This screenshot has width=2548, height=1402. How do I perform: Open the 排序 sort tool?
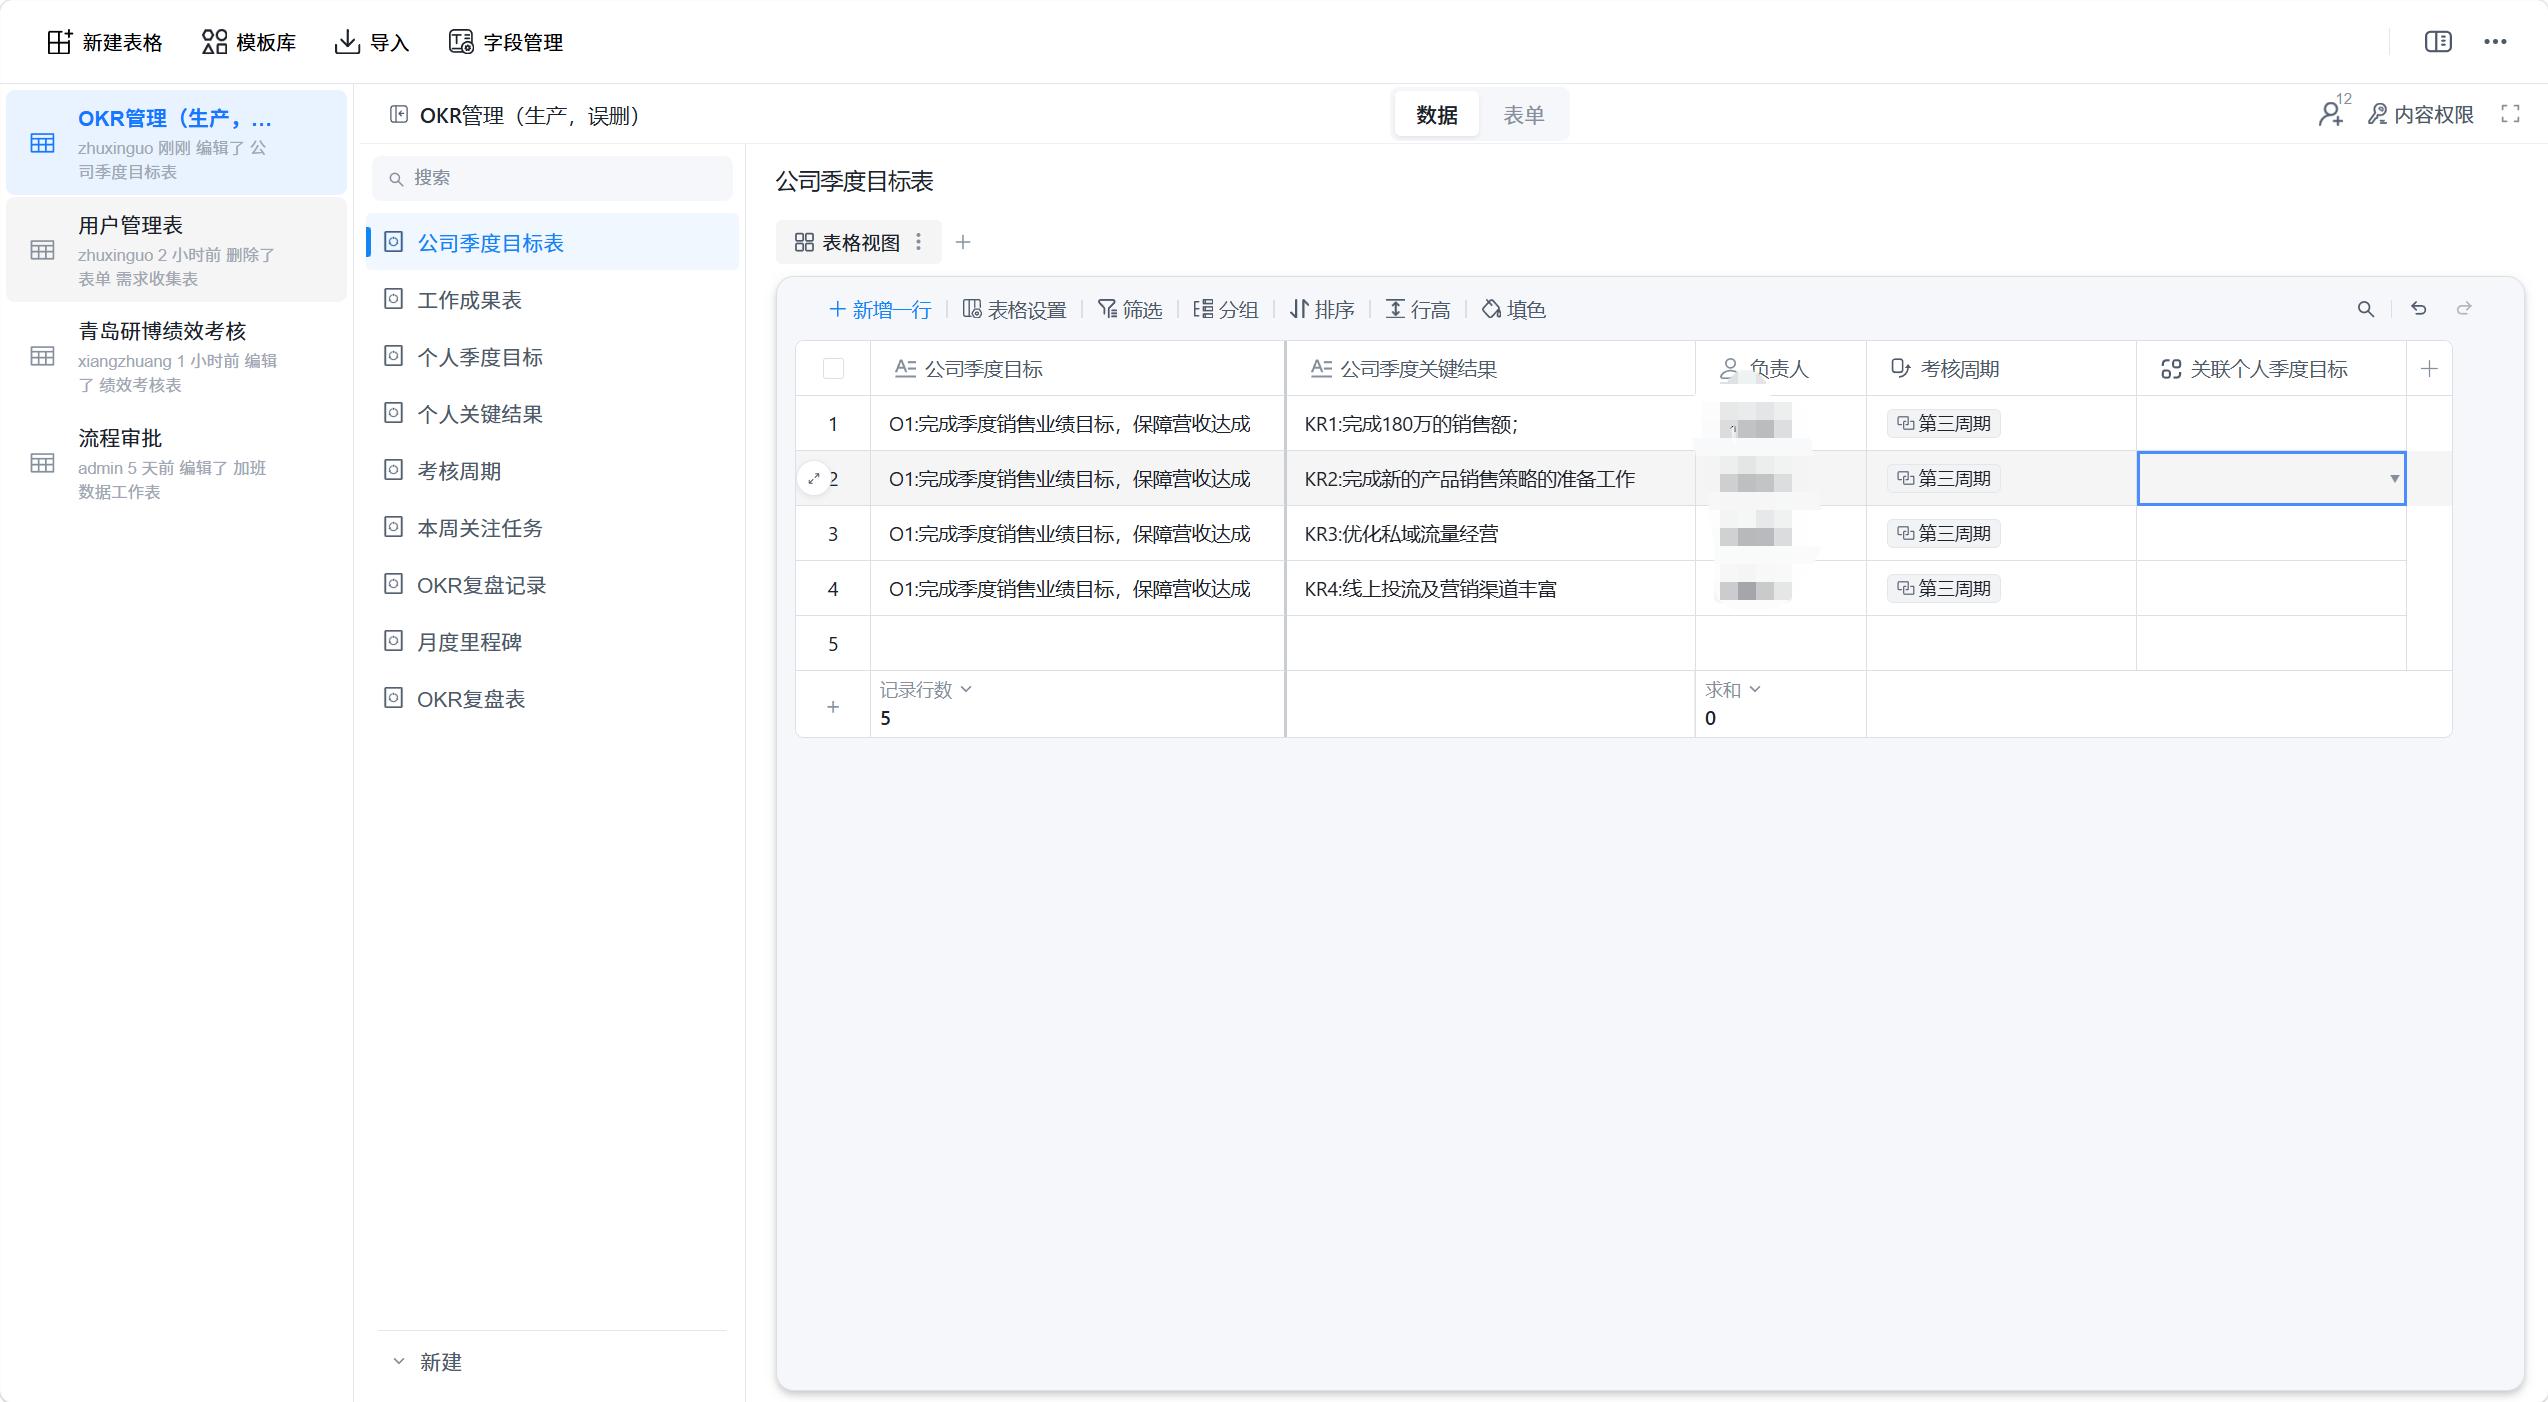1322,310
